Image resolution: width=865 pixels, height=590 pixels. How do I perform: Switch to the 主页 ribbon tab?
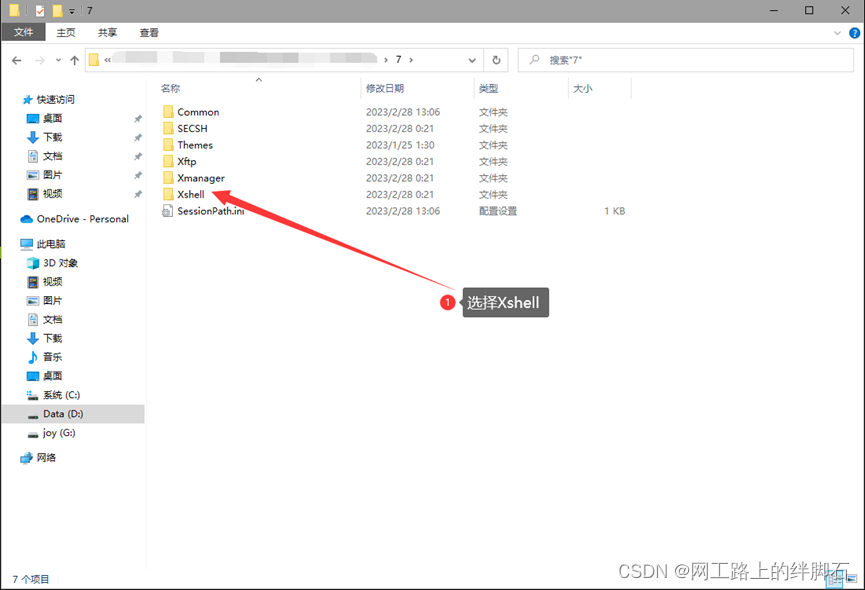coord(66,33)
